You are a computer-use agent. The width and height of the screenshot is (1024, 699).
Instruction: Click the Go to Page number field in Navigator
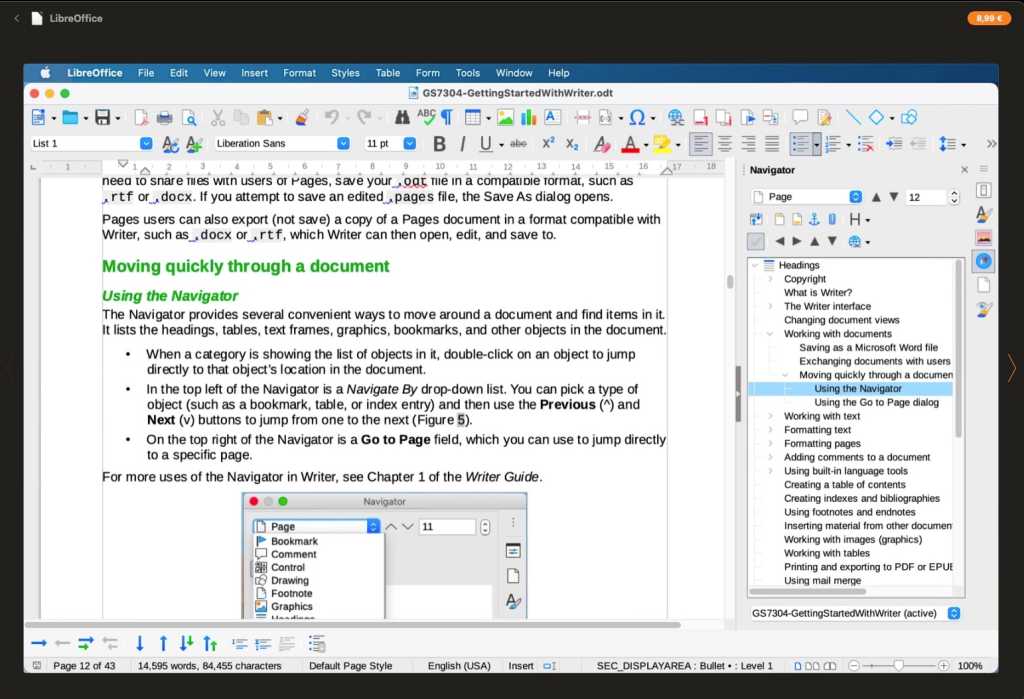[x=927, y=197]
